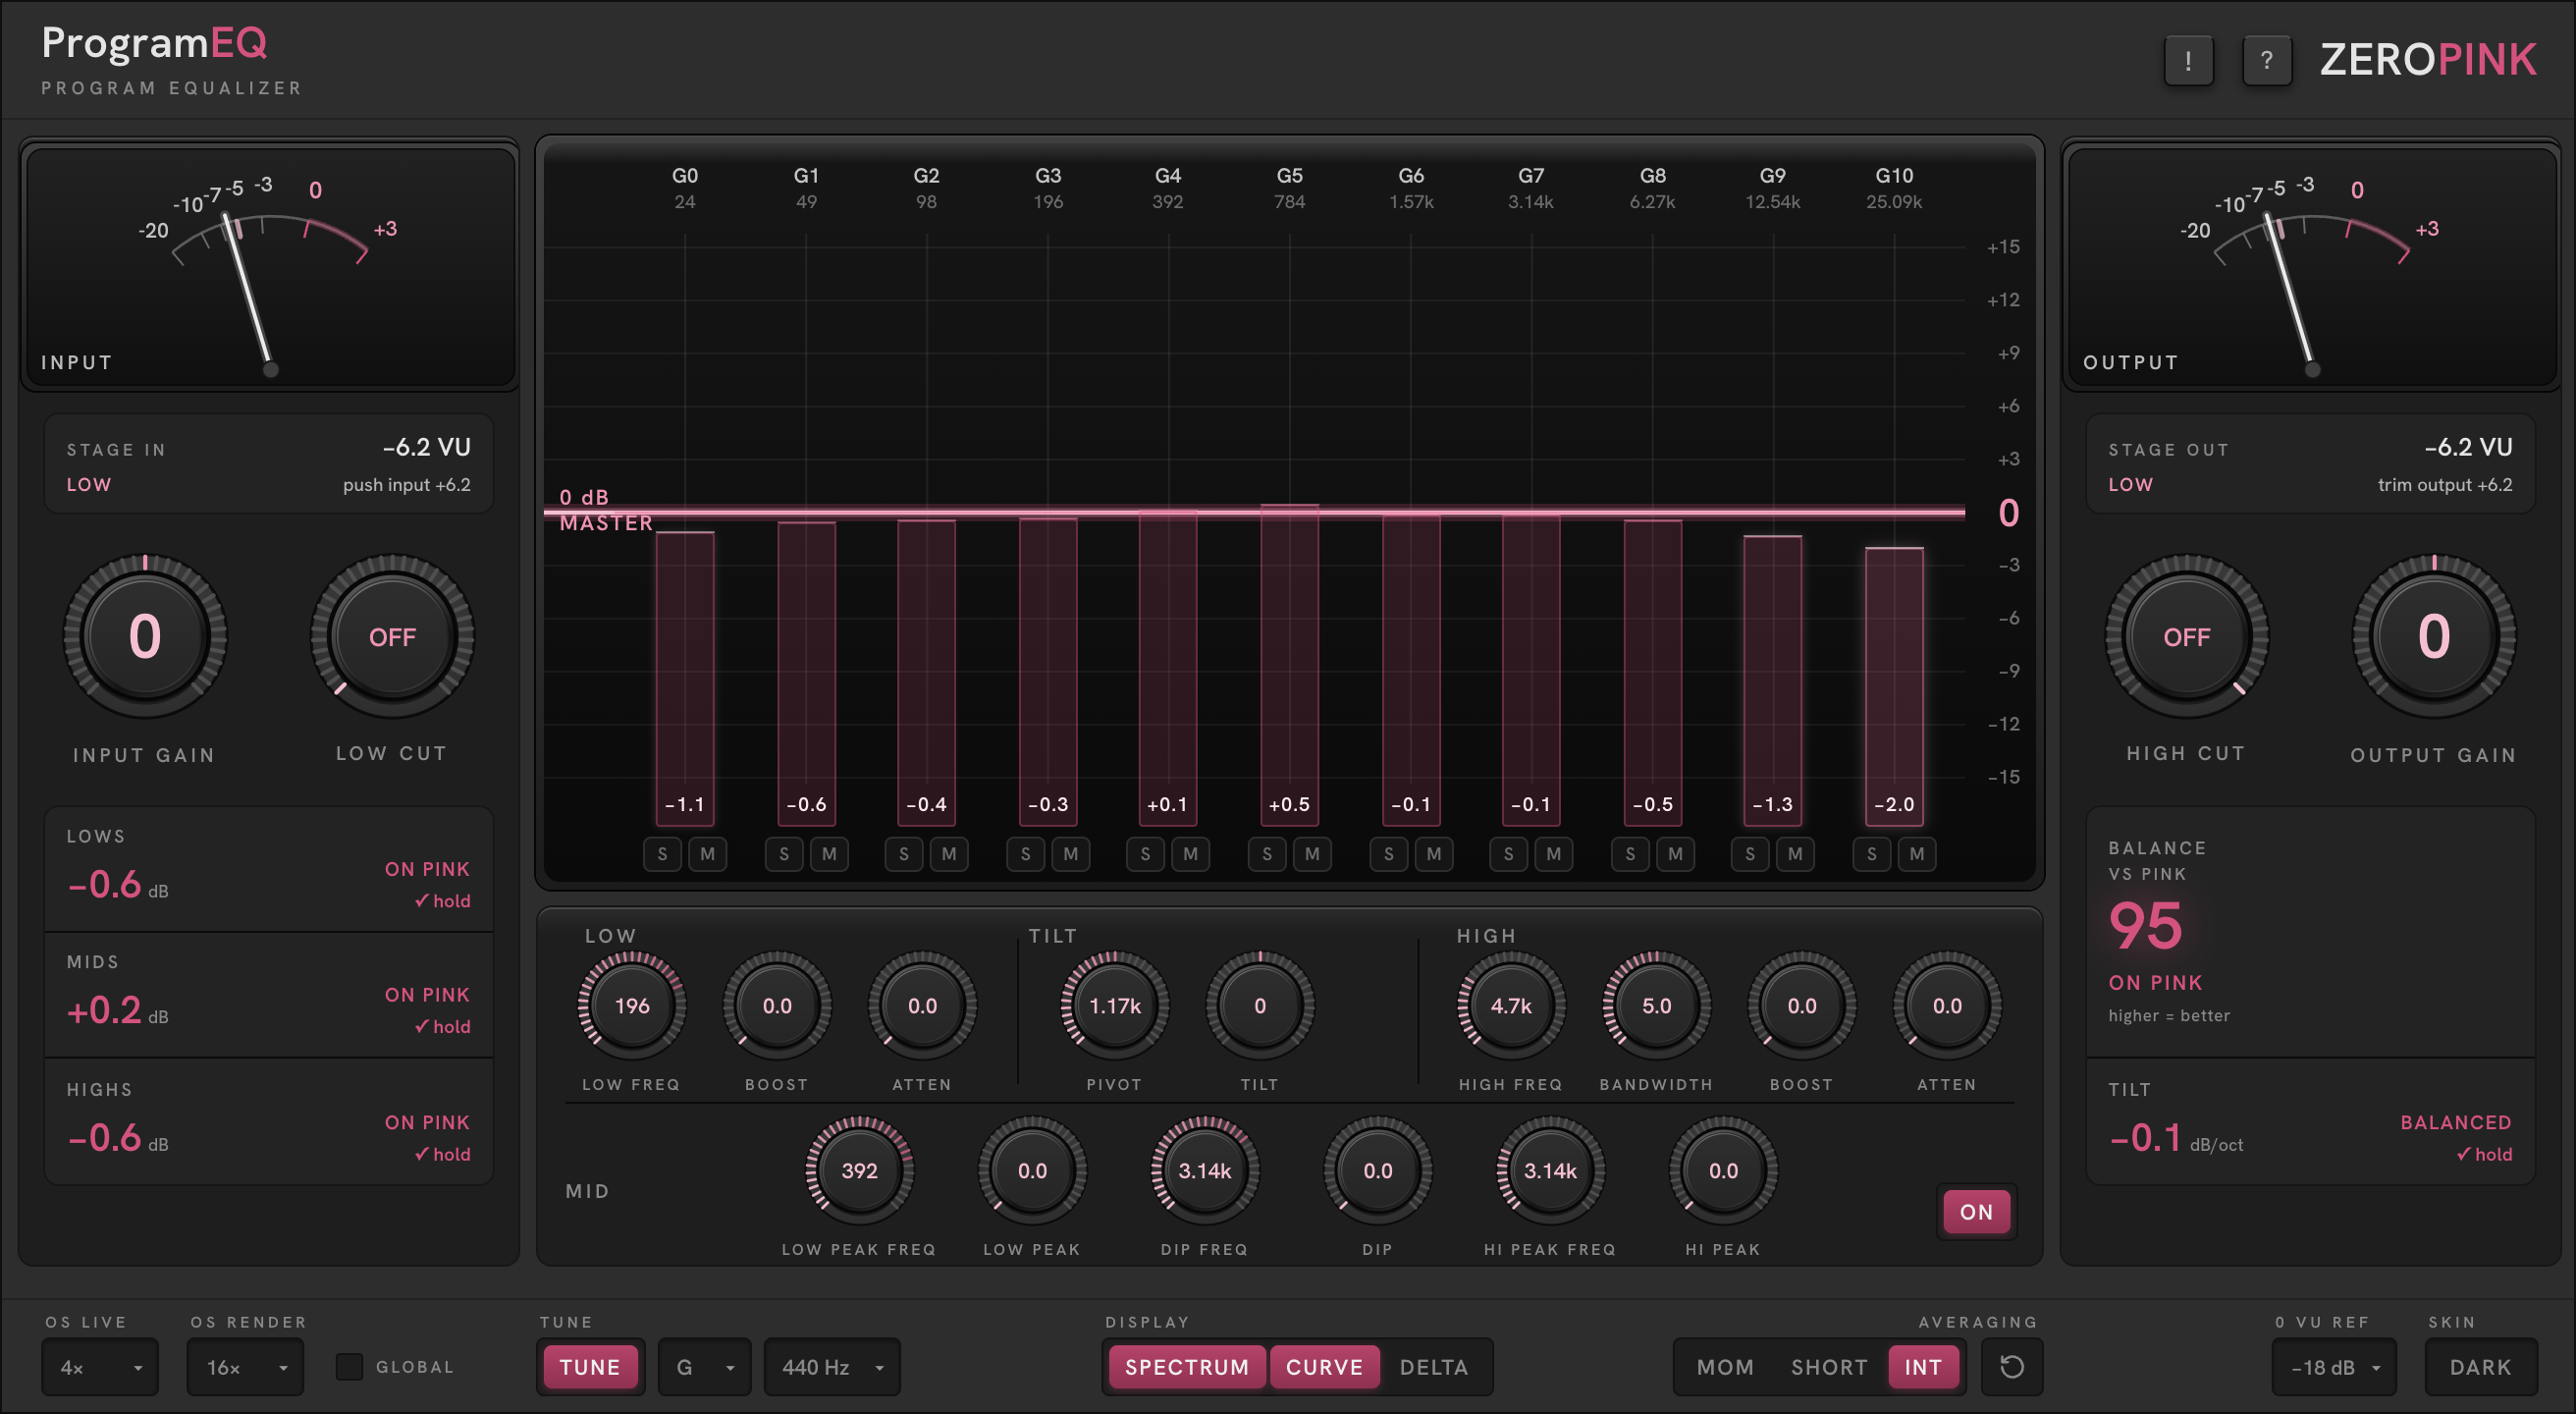
Task: Toggle hold for the LOWS reading
Action: (x=442, y=900)
